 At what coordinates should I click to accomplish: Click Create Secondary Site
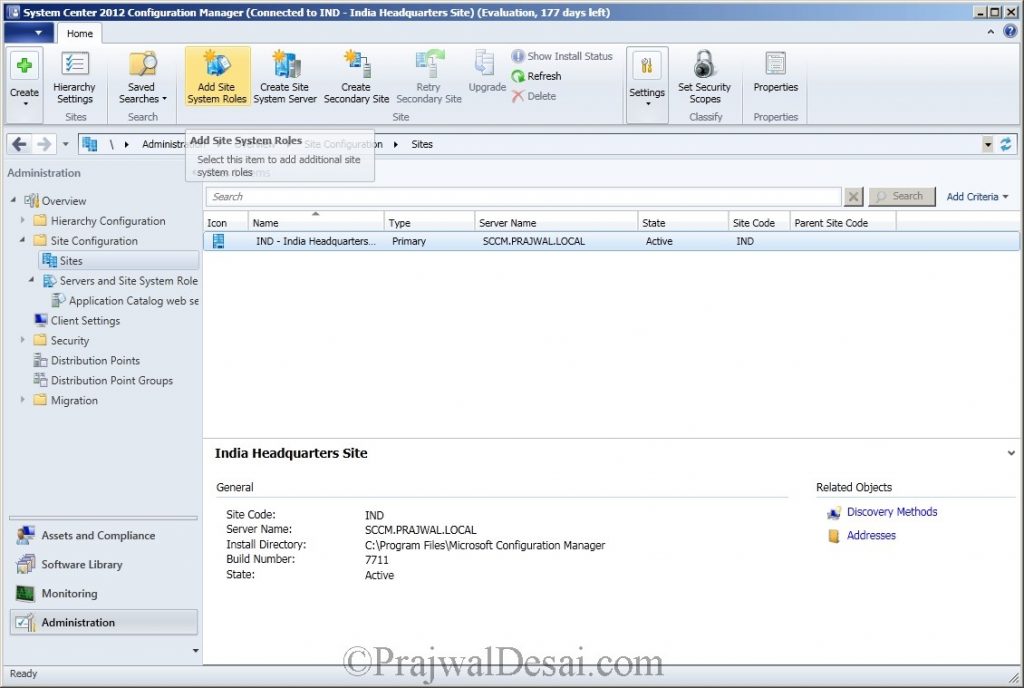[356, 77]
